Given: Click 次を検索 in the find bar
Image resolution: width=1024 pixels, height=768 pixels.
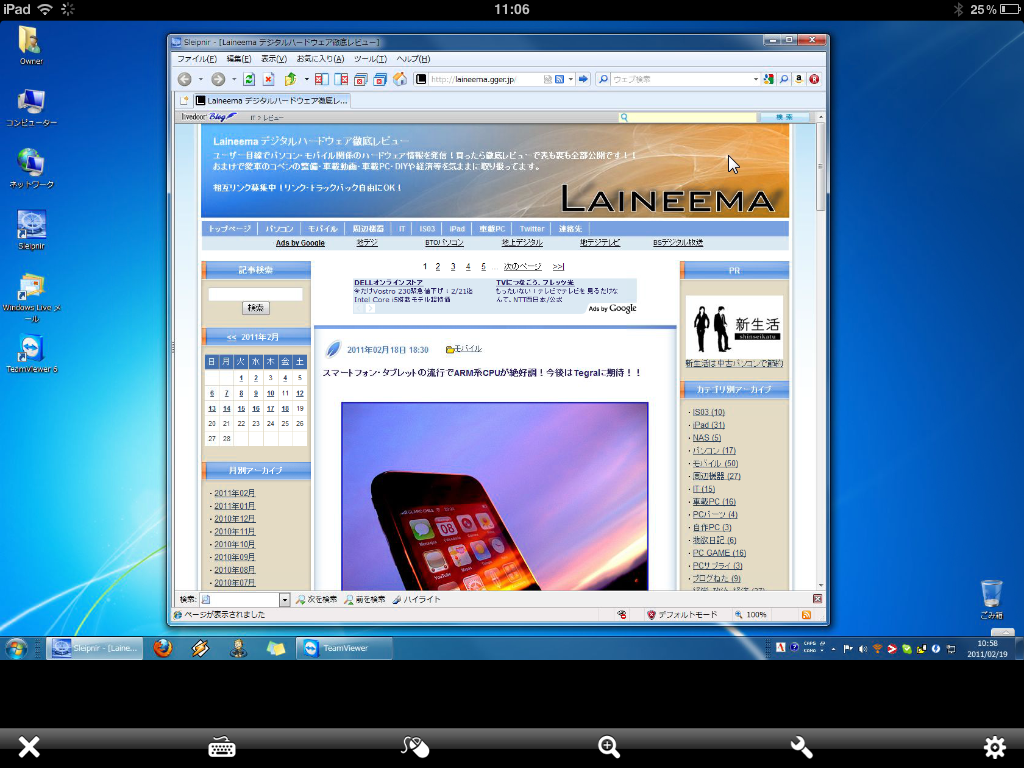Looking at the screenshot, I should 316,600.
